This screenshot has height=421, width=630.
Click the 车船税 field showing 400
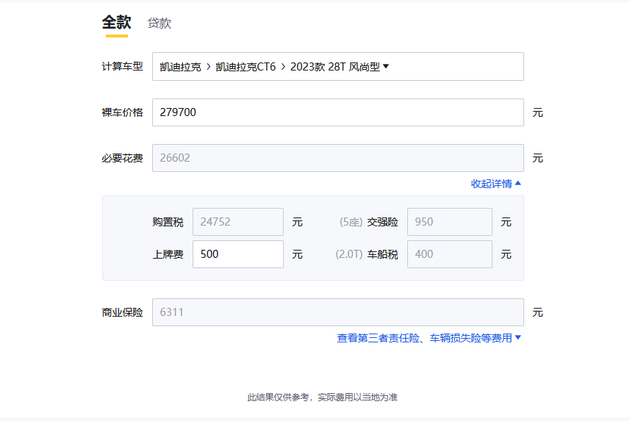point(449,254)
